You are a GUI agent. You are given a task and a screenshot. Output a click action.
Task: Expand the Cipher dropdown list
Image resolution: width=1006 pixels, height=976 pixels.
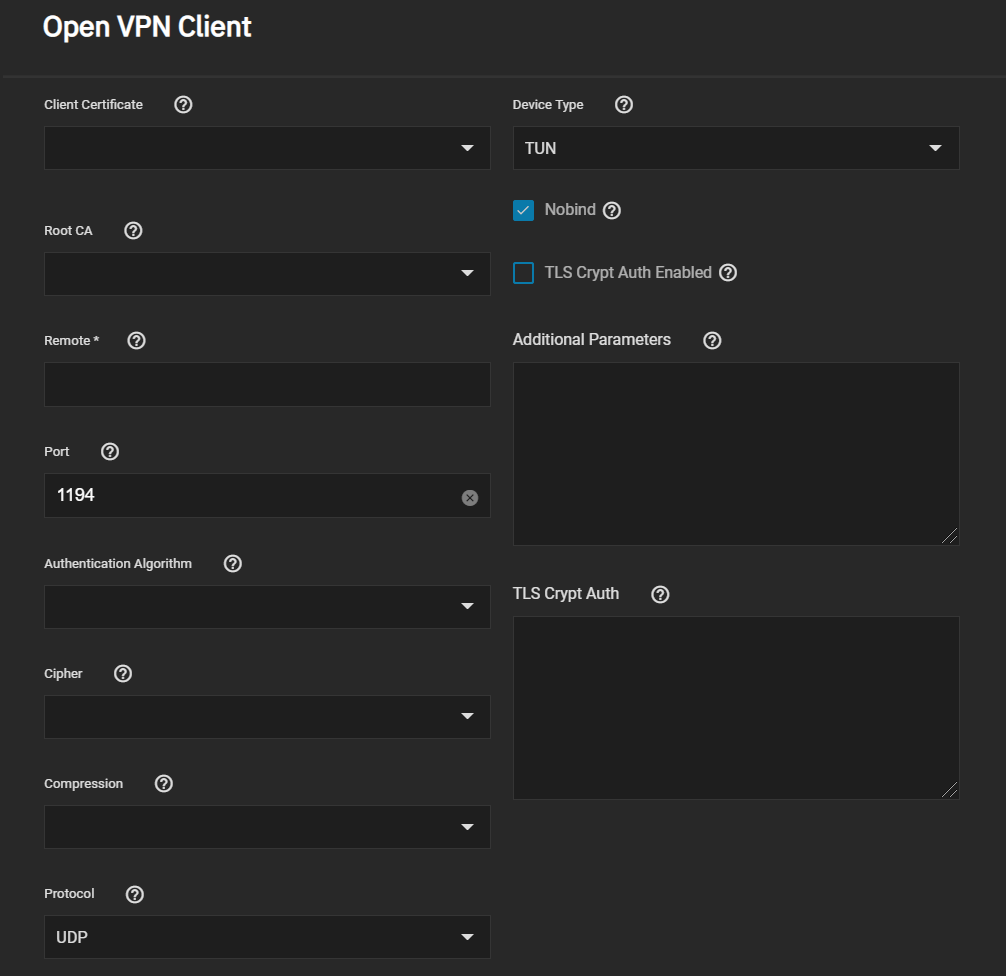(x=267, y=717)
